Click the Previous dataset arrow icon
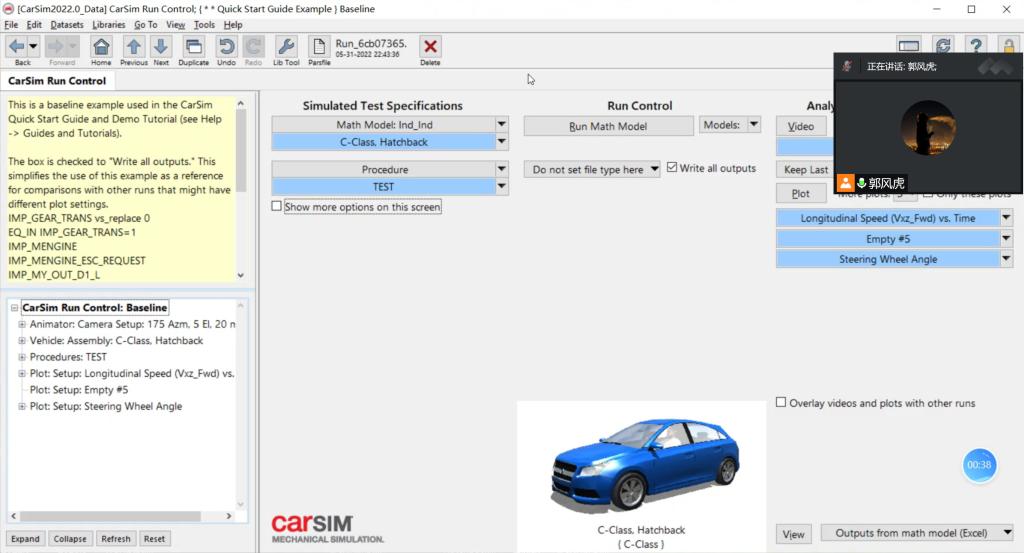 click(x=134, y=46)
